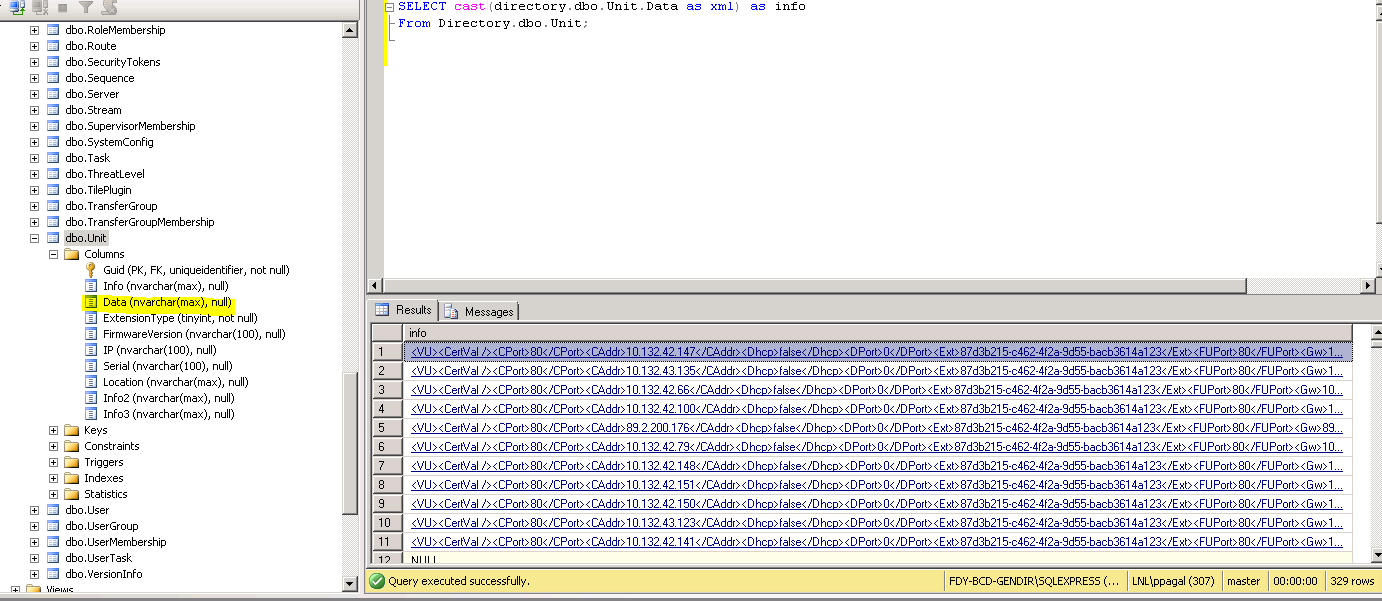Click the Stop icon in Object Explorer toolbar
This screenshot has width=1382, height=601.
pyautogui.click(x=62, y=7)
